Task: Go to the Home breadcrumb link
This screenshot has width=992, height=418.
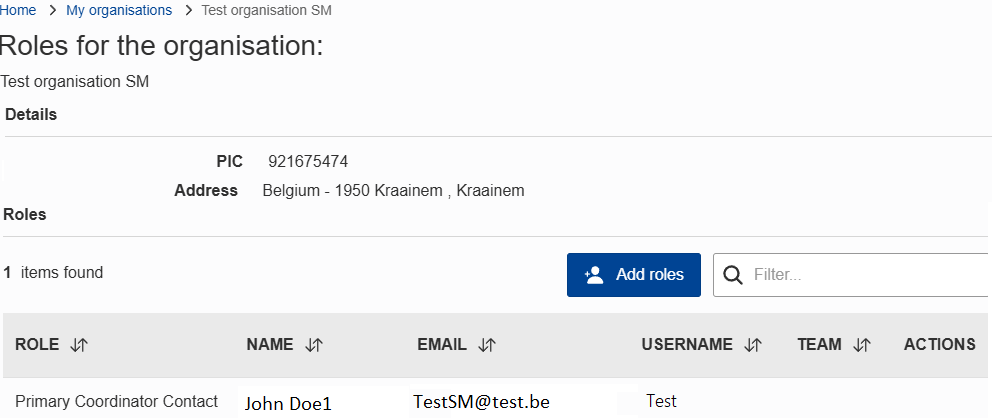Action: point(18,10)
